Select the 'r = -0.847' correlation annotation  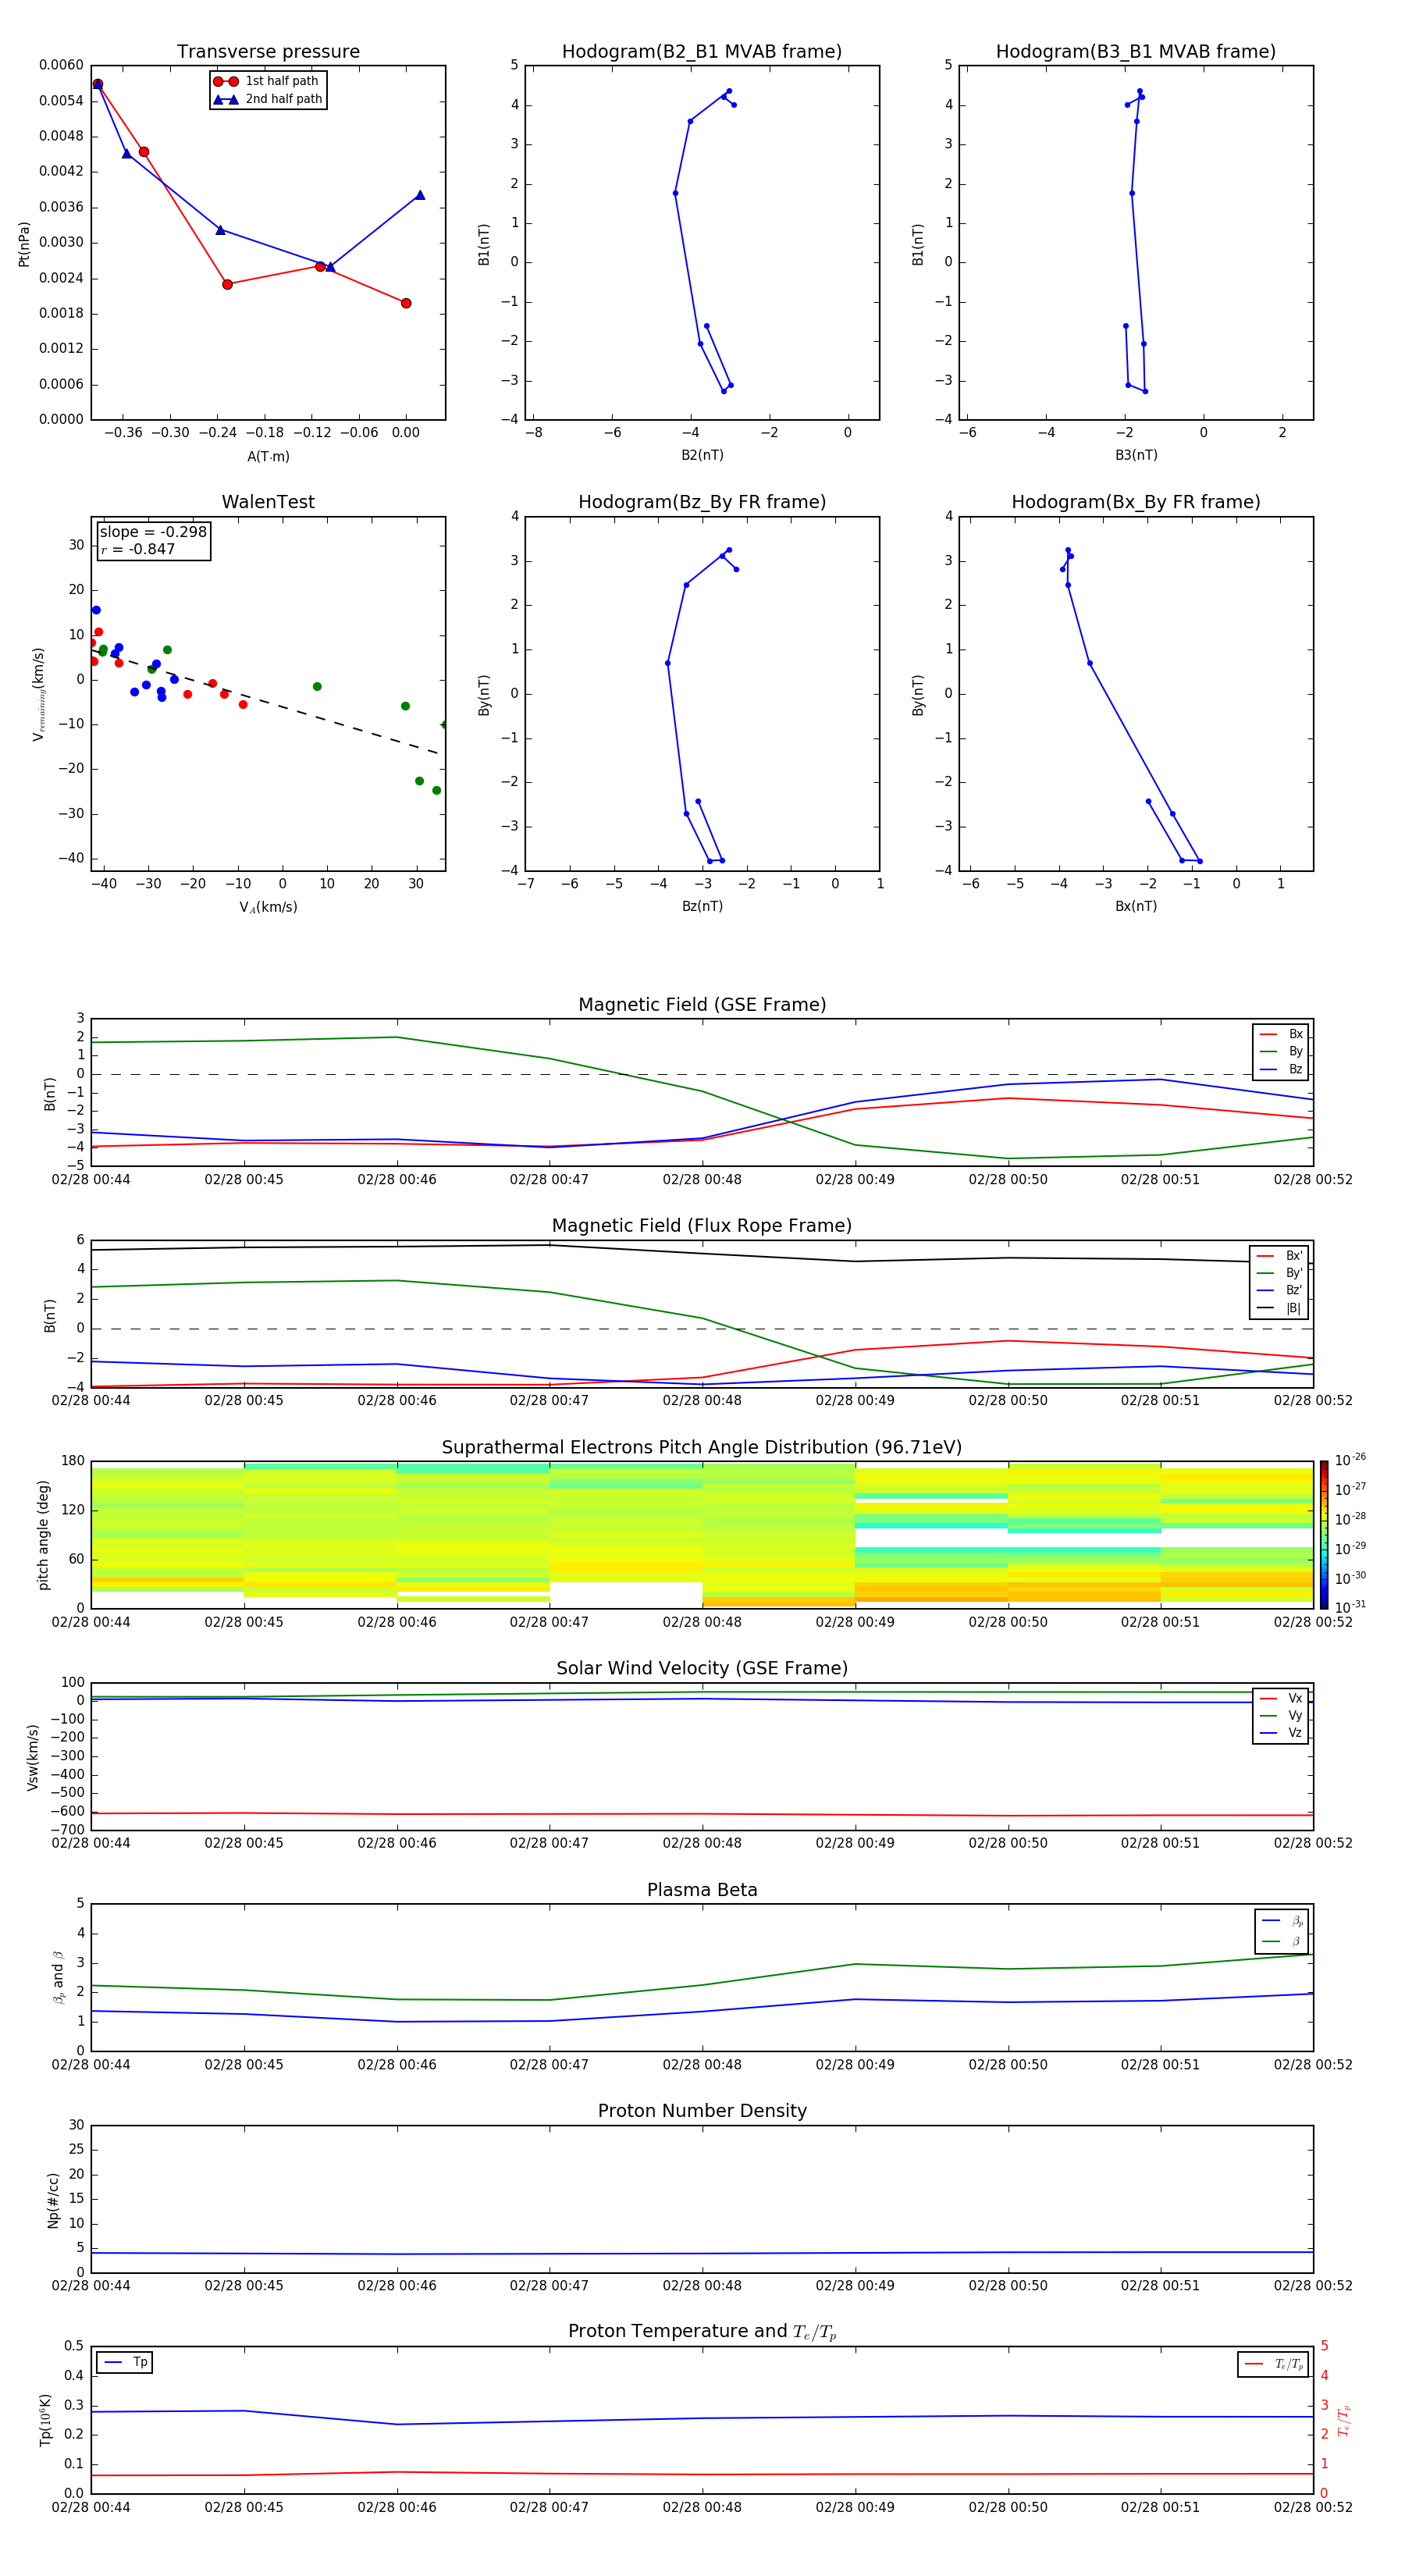coord(138,549)
